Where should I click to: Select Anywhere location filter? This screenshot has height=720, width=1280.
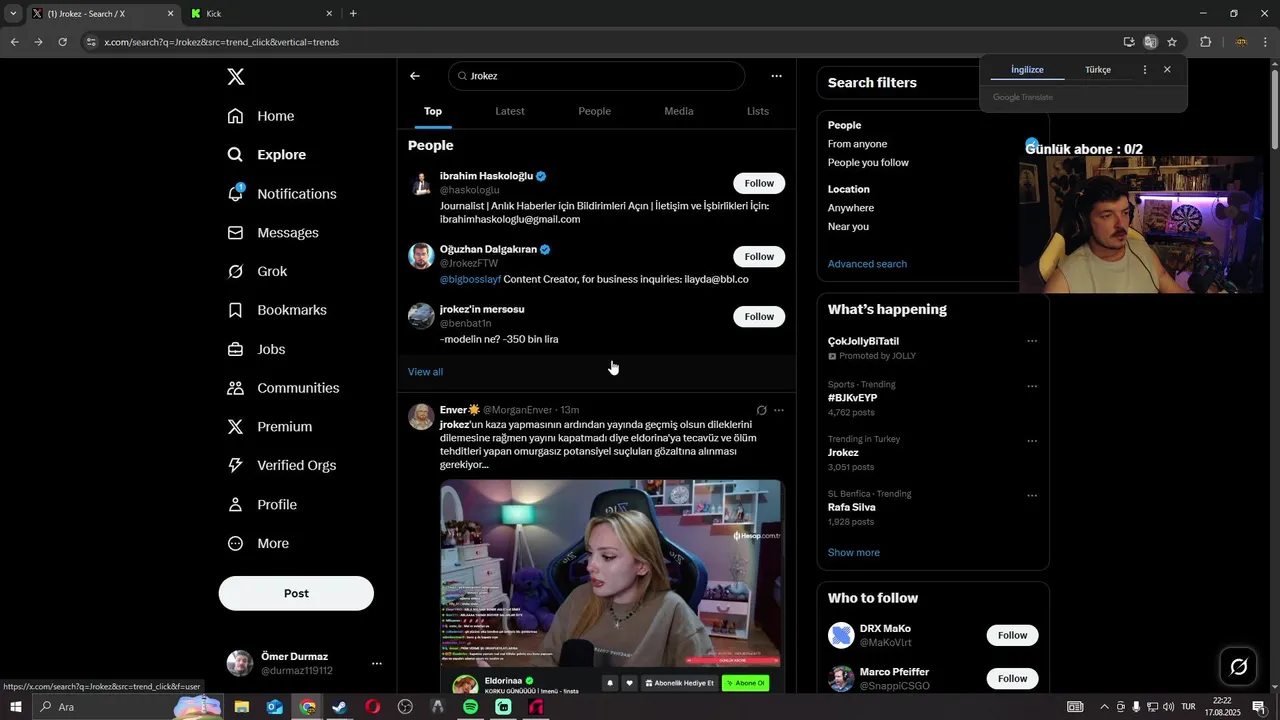pyautogui.click(x=851, y=208)
